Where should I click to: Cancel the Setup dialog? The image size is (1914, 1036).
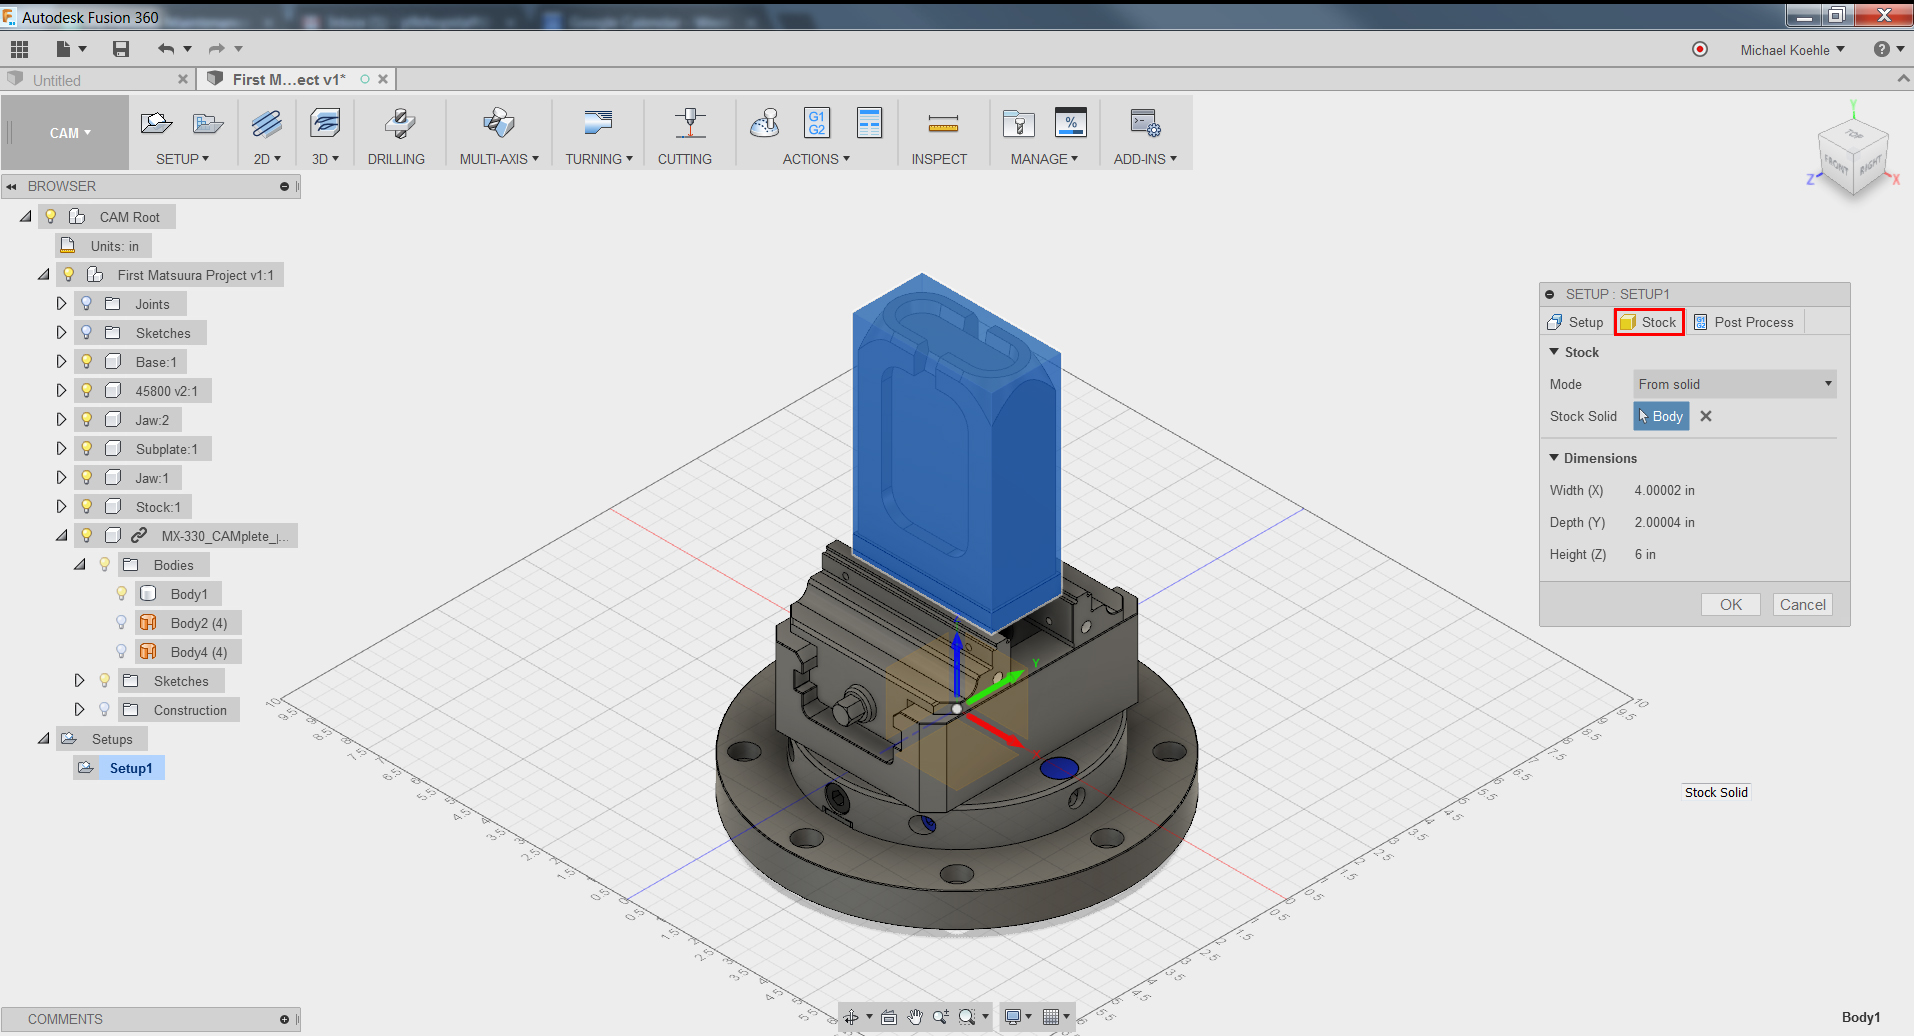[1803, 604]
